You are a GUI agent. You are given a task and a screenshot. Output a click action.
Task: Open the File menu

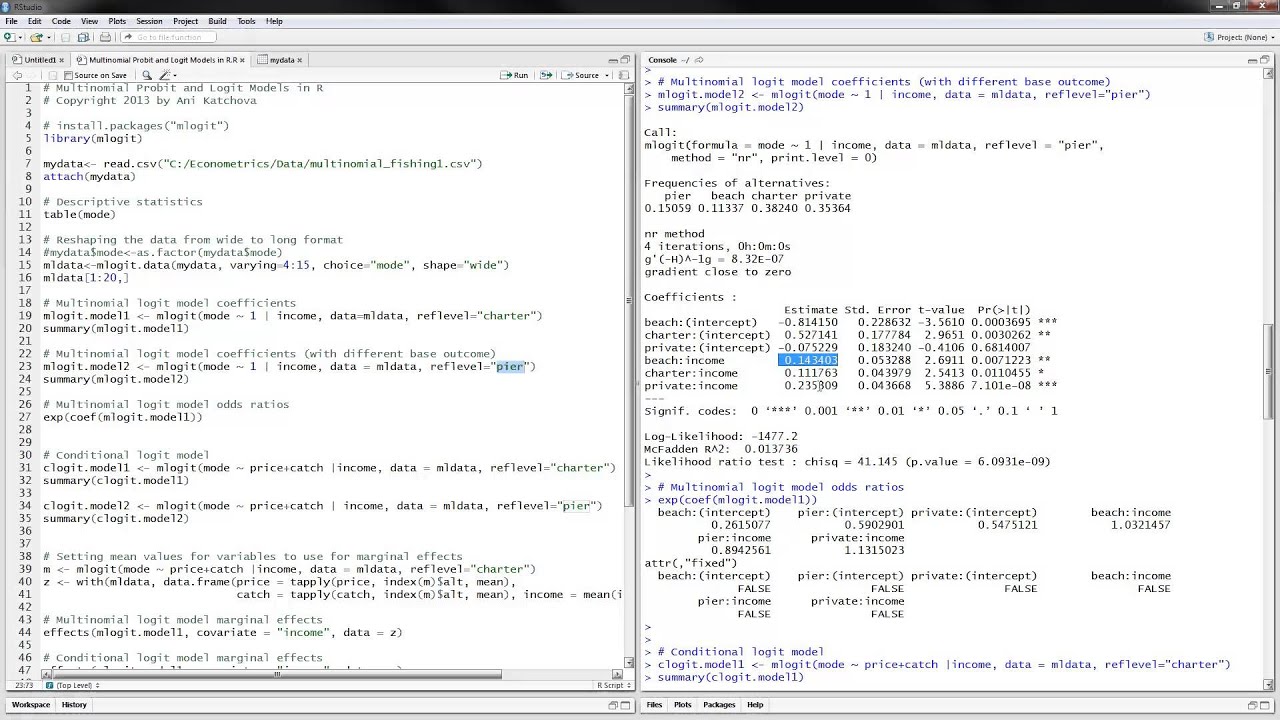[11, 21]
